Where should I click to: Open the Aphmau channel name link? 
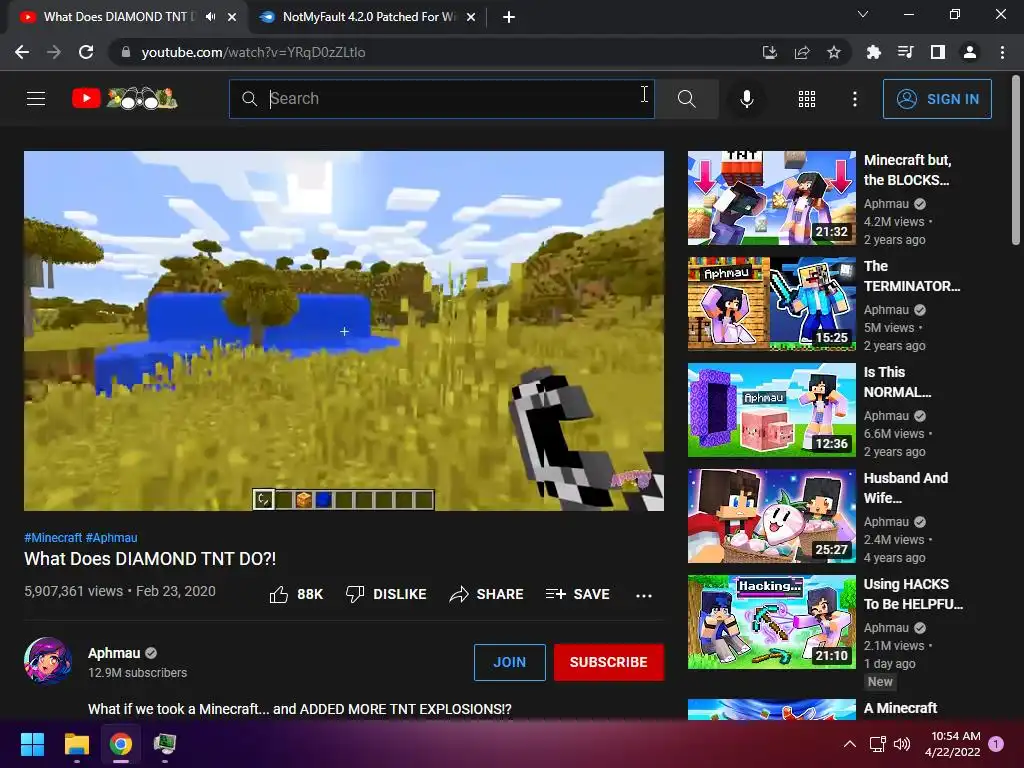114,653
